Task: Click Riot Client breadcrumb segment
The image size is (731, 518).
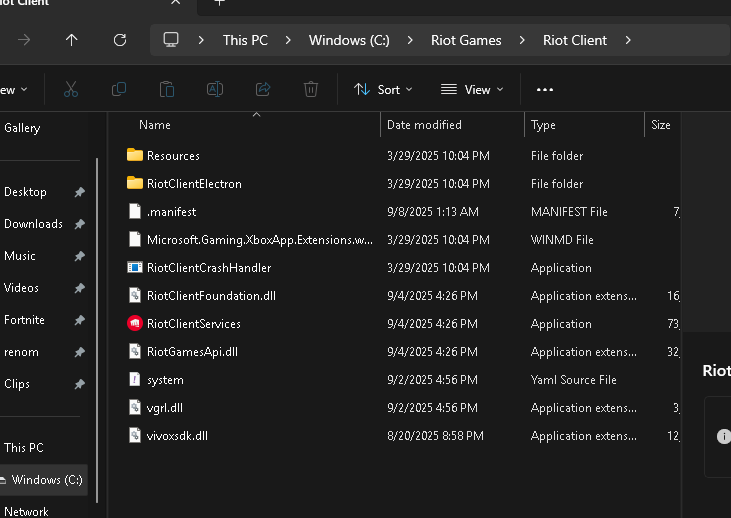Action: point(575,40)
